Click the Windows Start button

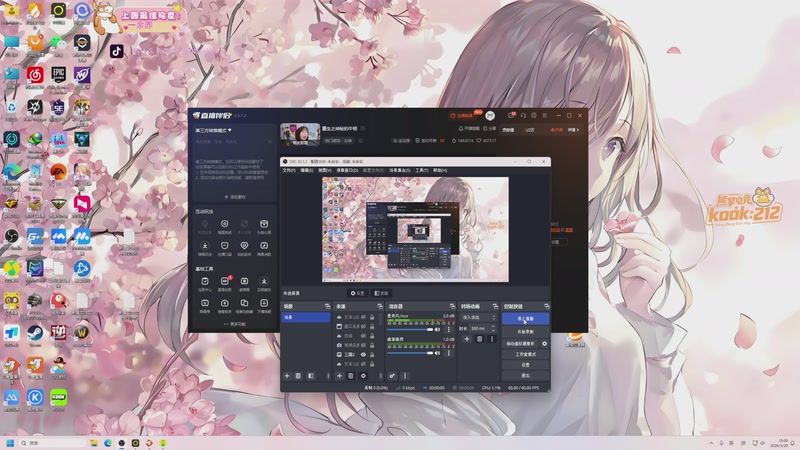pyautogui.click(x=10, y=443)
